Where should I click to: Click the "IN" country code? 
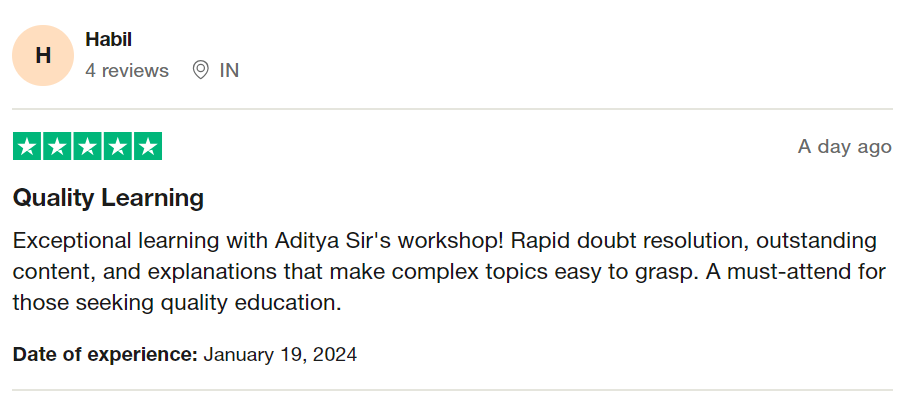tap(229, 70)
